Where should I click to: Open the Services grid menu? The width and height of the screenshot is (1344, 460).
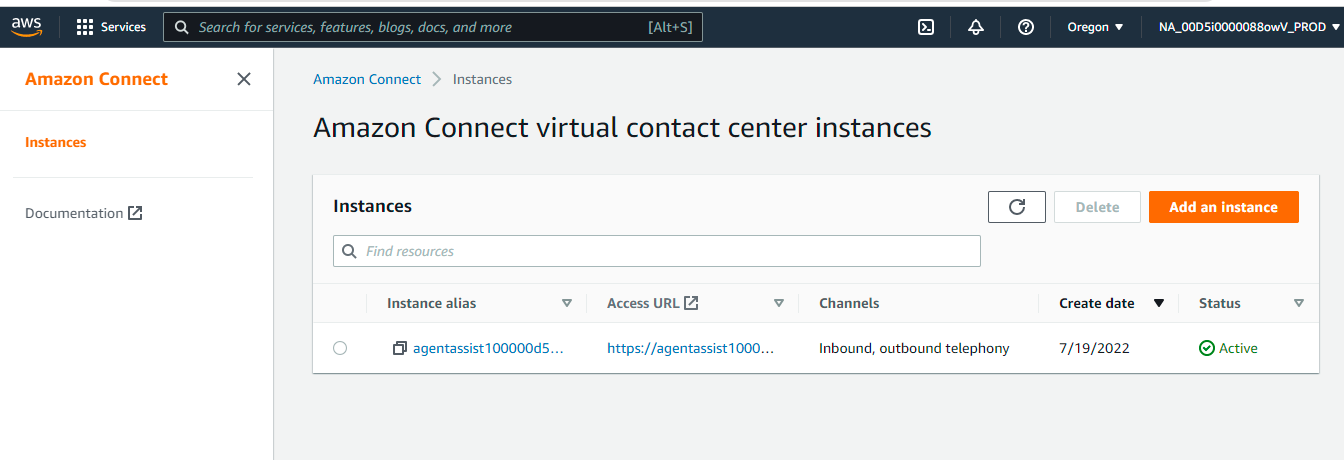point(111,27)
